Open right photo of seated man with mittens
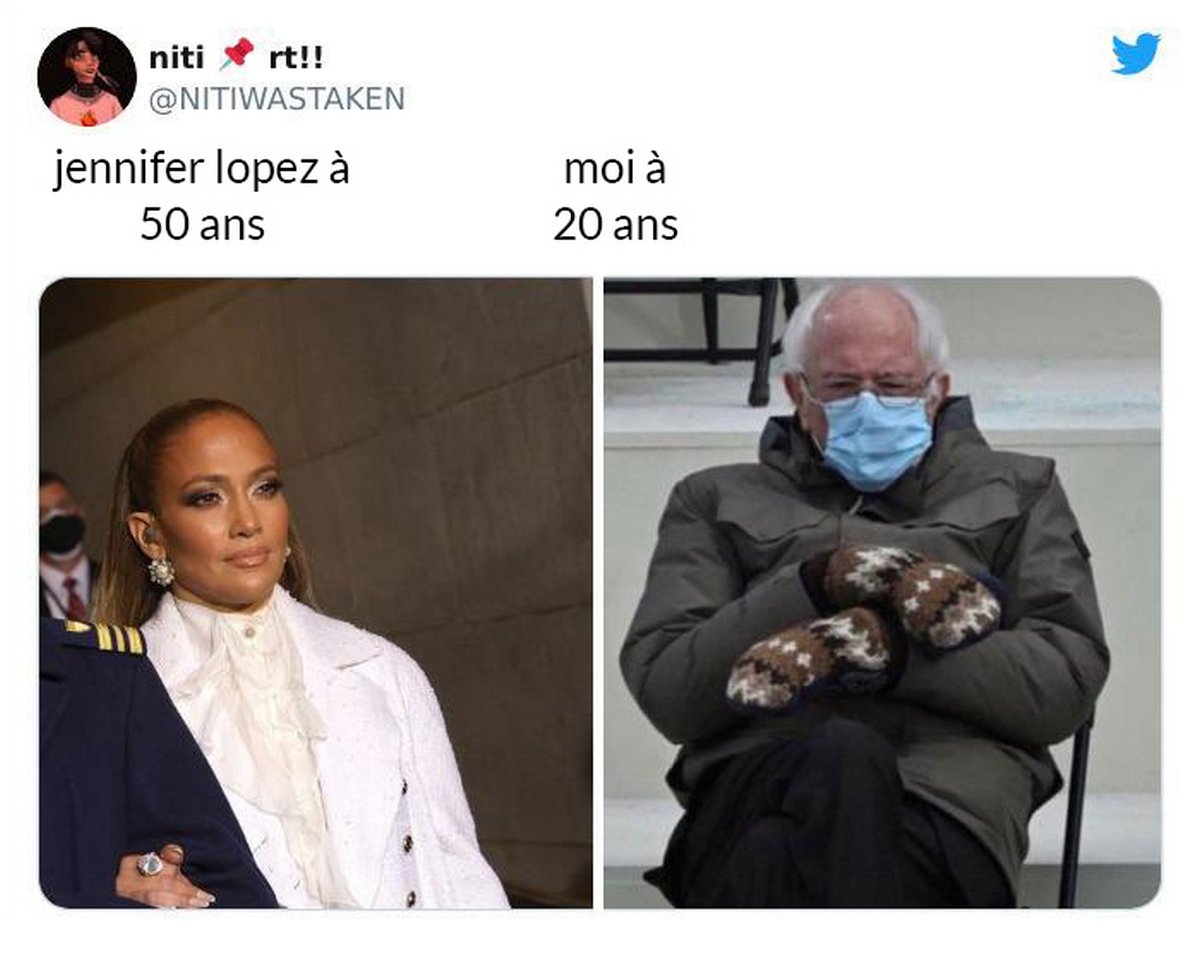Image resolution: width=1200 pixels, height=953 pixels. [882, 593]
